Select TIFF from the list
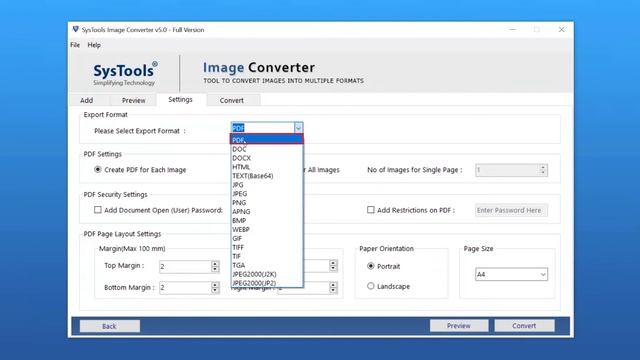640x360 pixels. [267, 247]
